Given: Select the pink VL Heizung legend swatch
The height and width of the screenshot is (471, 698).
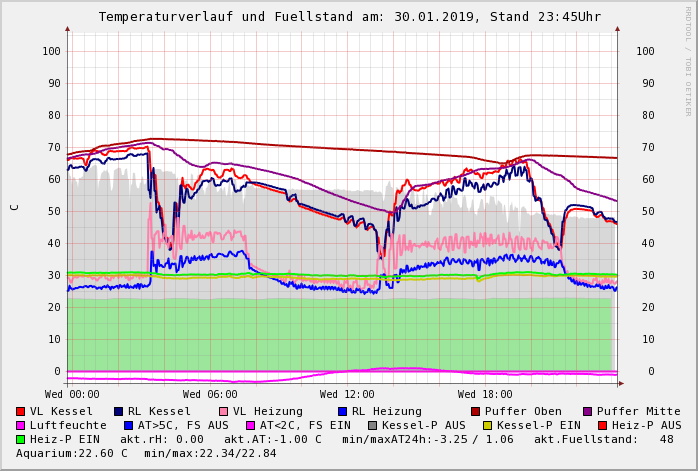Looking at the screenshot, I should coord(224,411).
